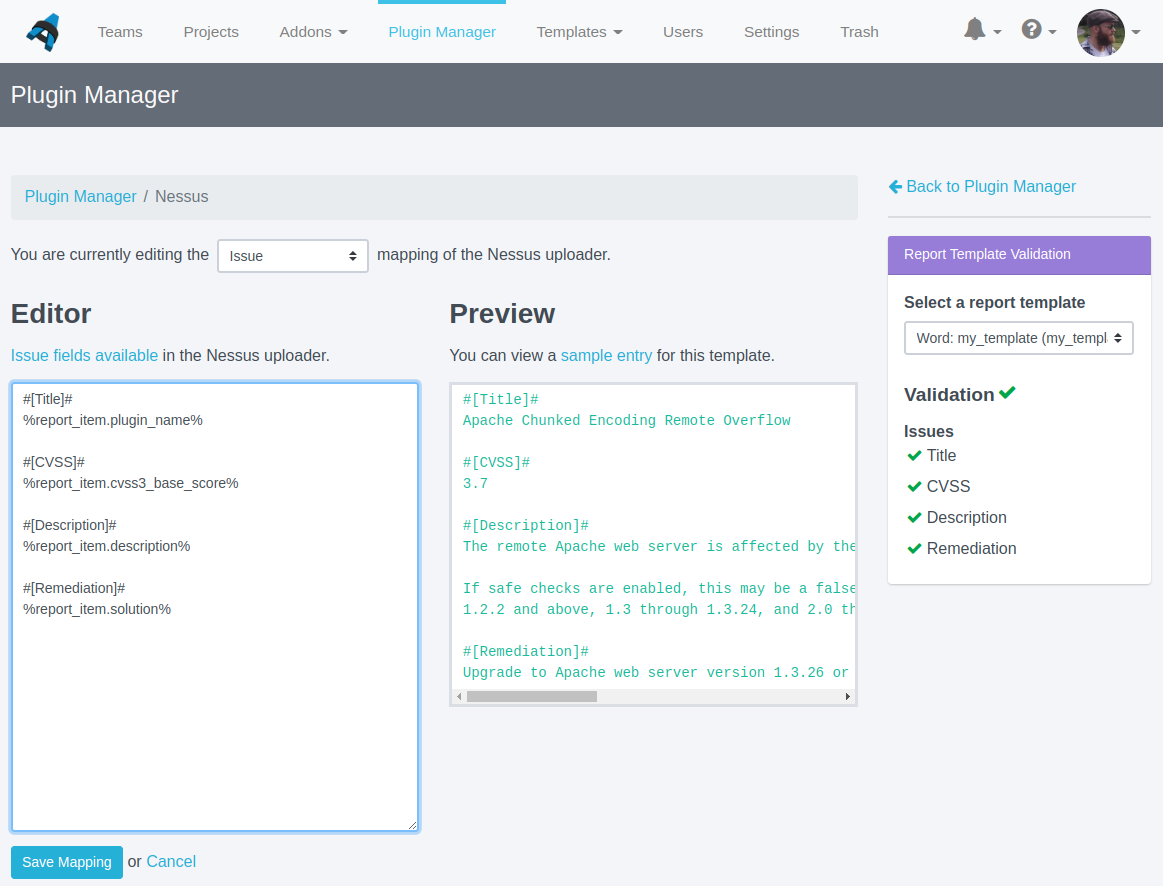Screen dimensions: 1163x886
Task: Open the Settings menu item
Action: (771, 31)
